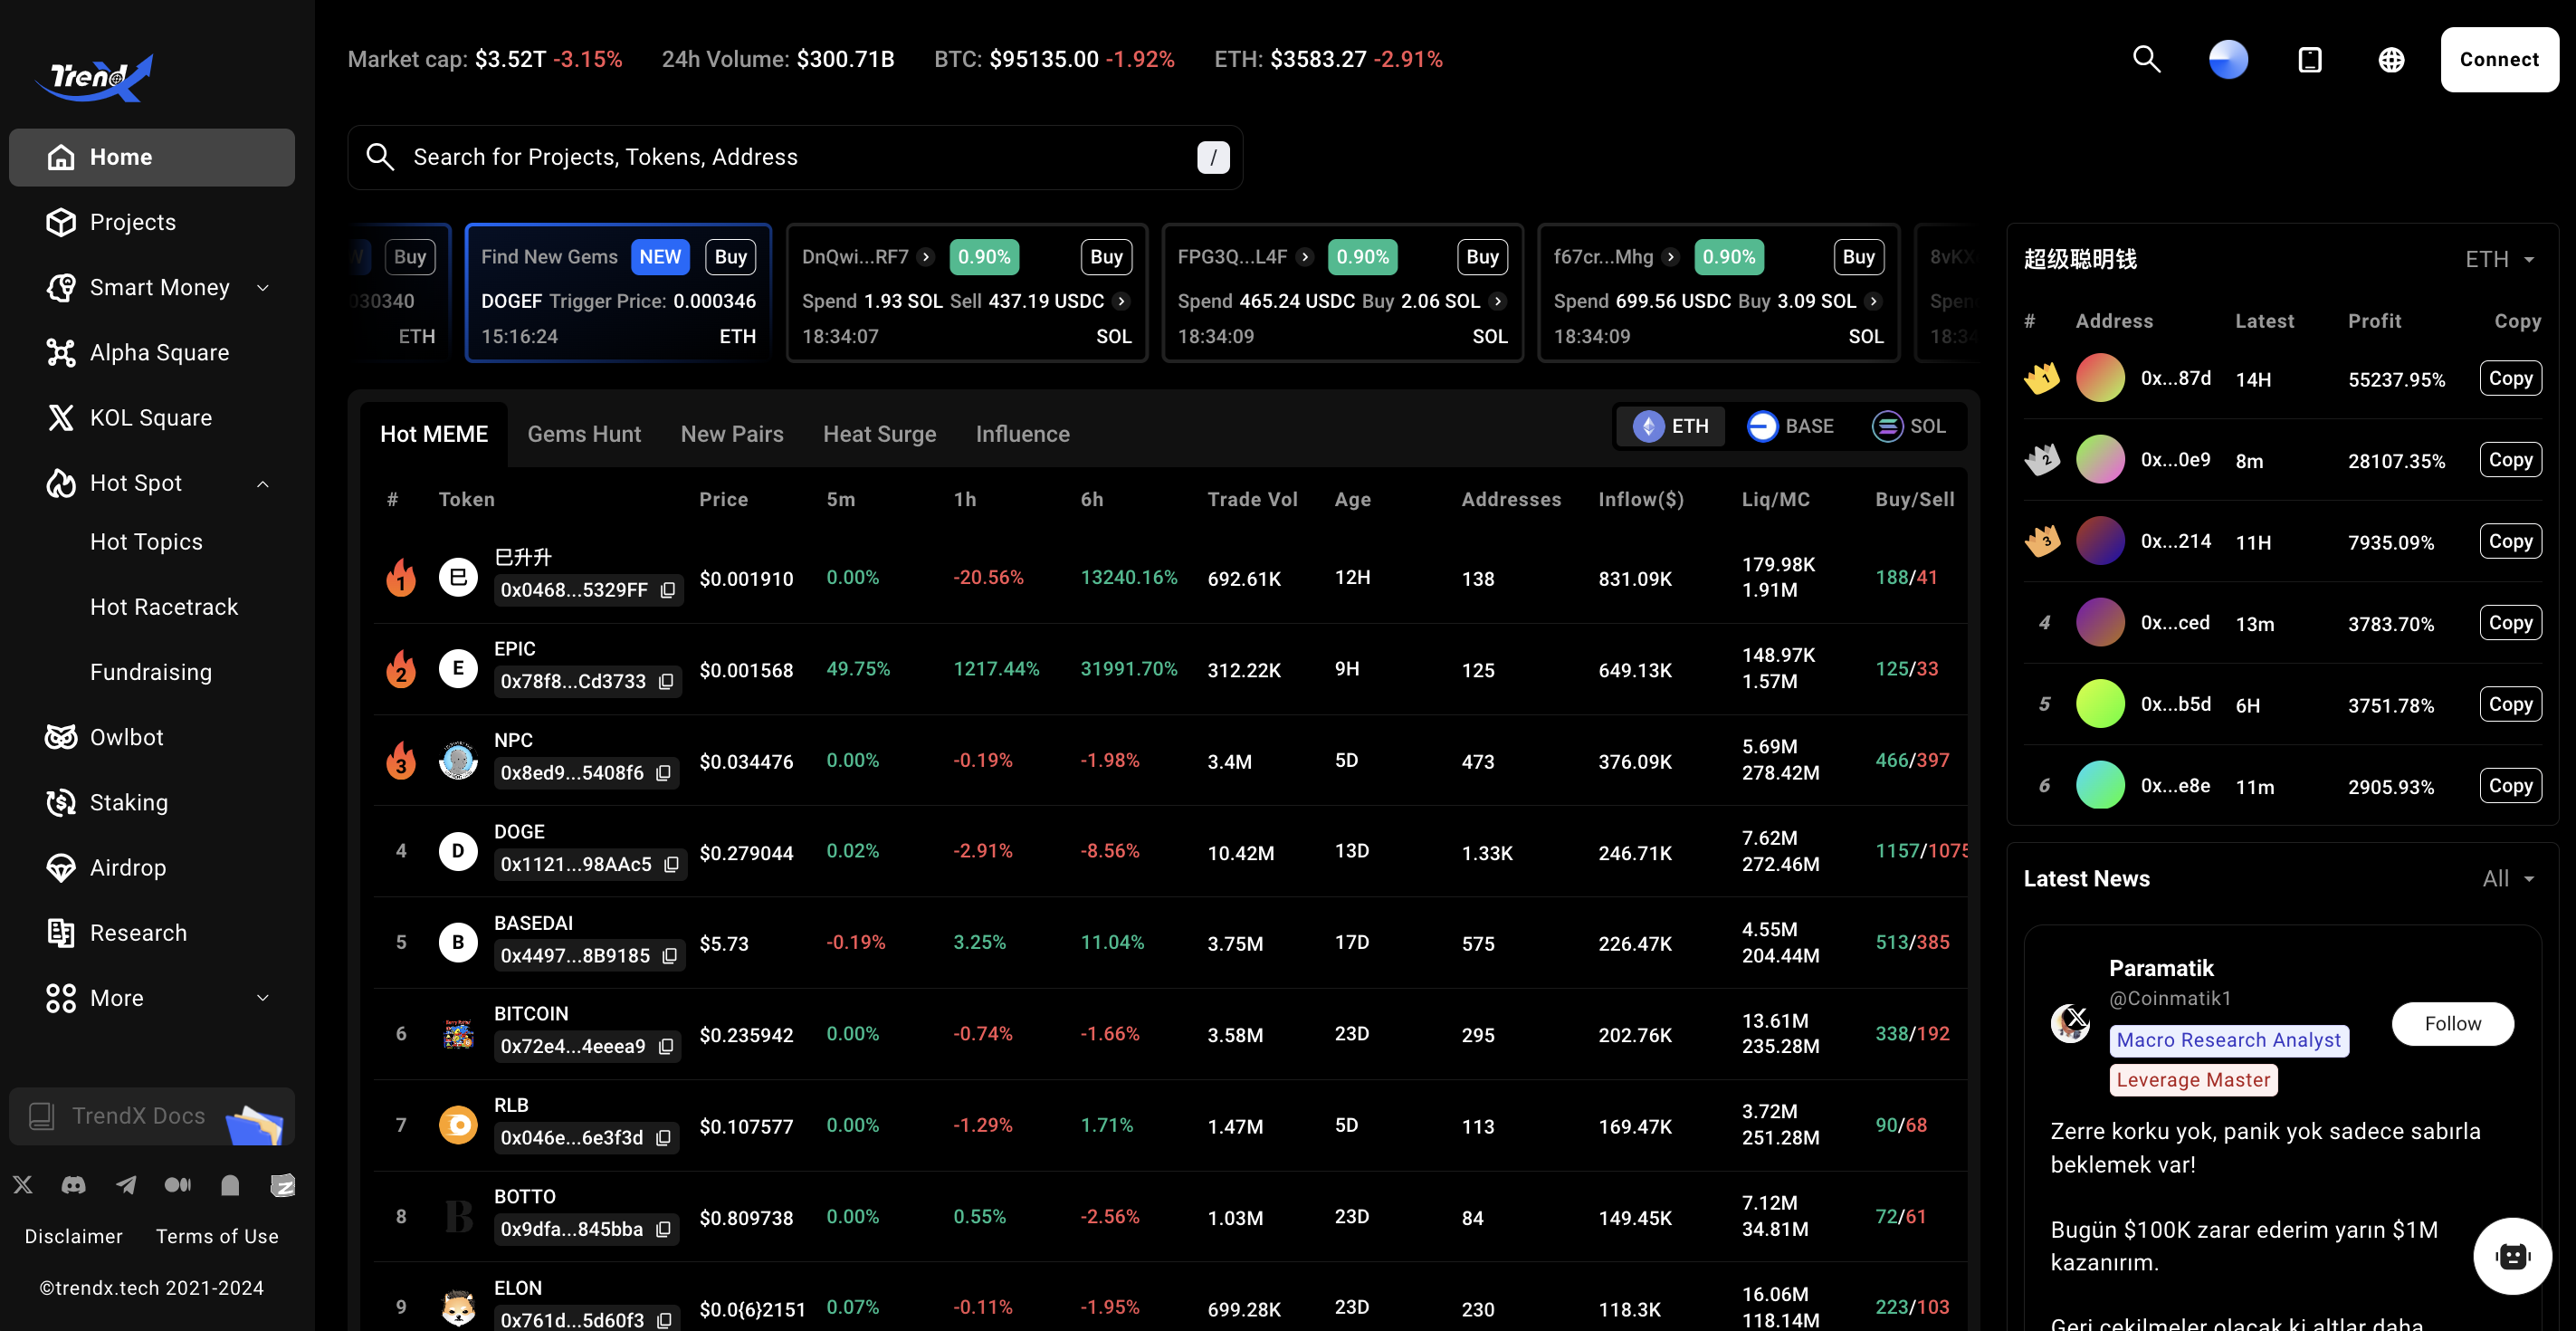The width and height of the screenshot is (2576, 1331).
Task: Open the mobile app icon in header
Action: pos(2310,60)
